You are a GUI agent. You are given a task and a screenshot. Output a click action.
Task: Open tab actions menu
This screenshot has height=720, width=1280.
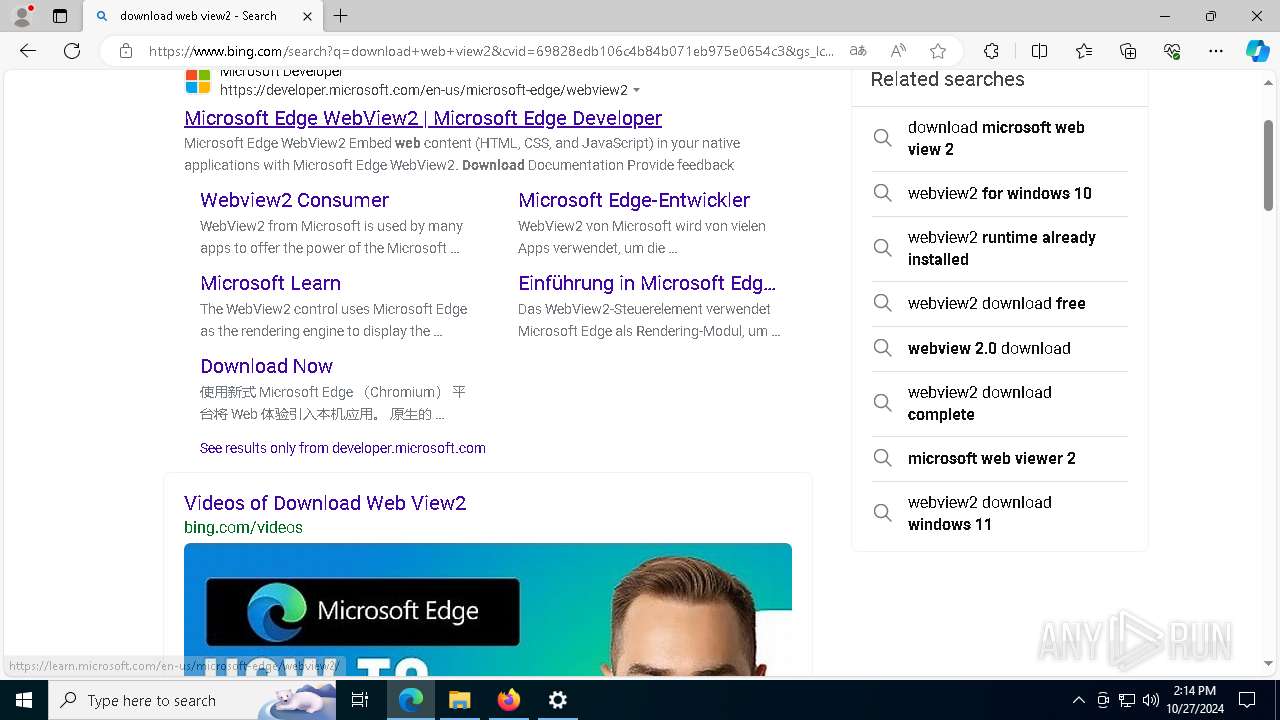(60, 16)
